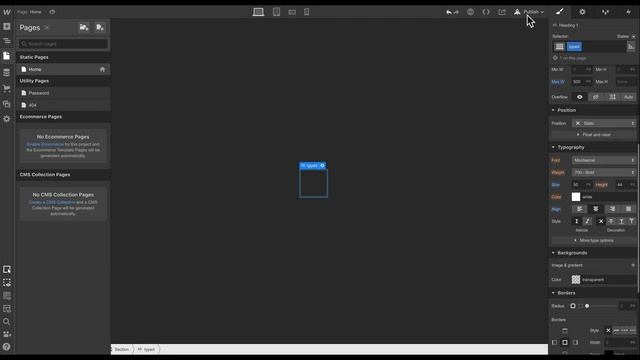Switch to Tablet breakpoint view
This screenshot has height=360, width=640.
pos(276,12)
